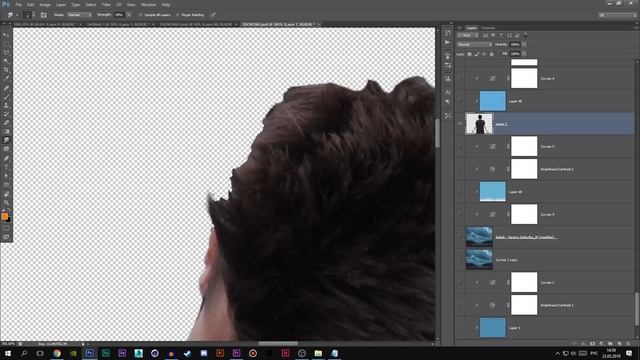The image size is (640, 360).
Task: Open the Layer menu
Action: [60, 4]
